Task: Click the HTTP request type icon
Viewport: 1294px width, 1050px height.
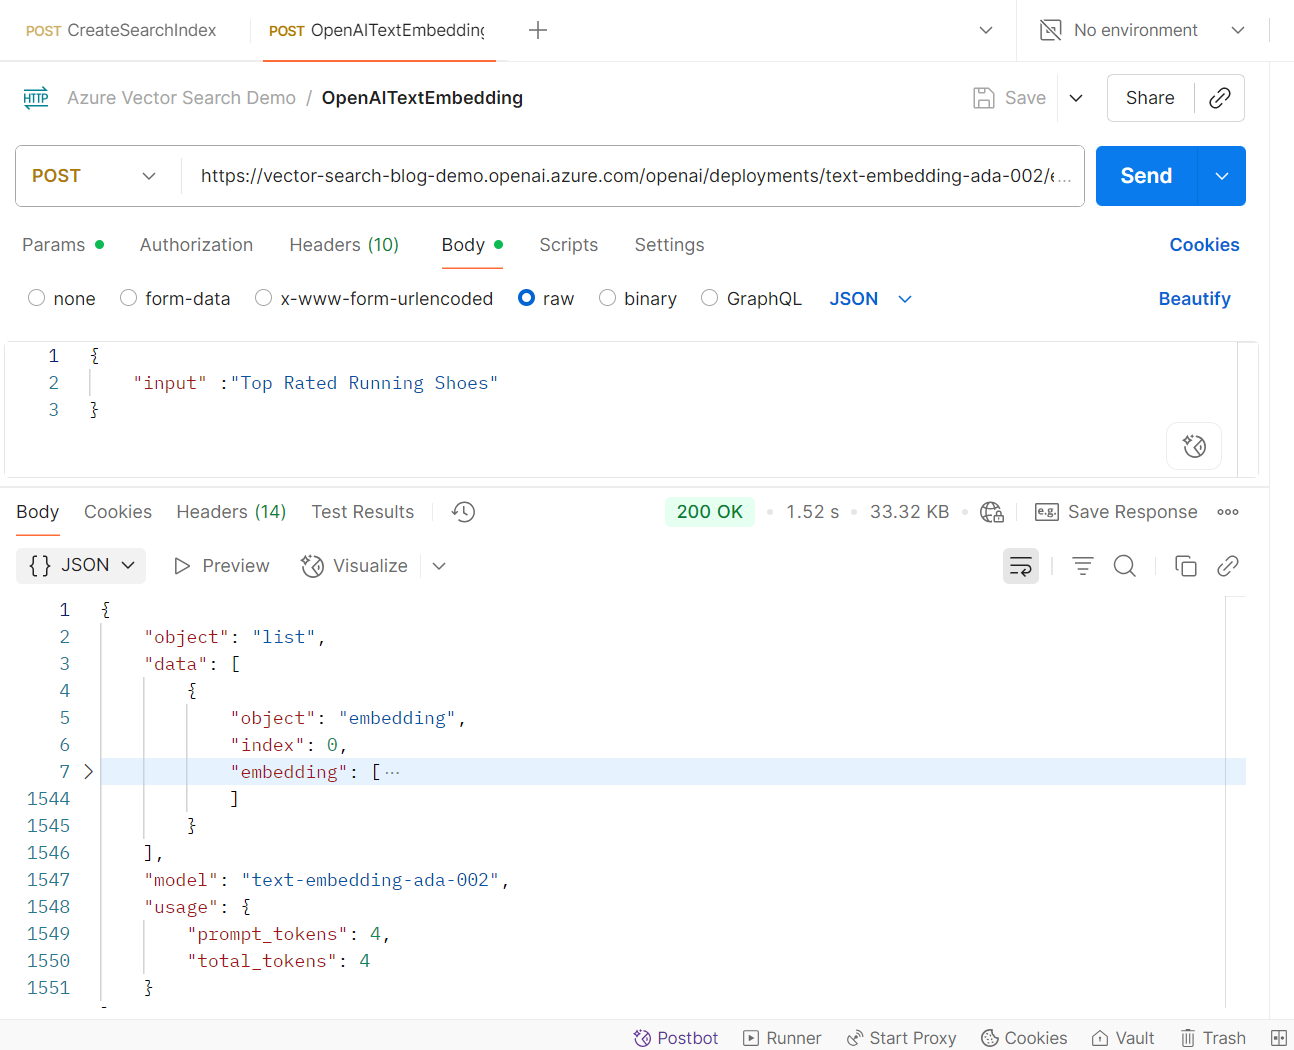Action: tap(36, 98)
